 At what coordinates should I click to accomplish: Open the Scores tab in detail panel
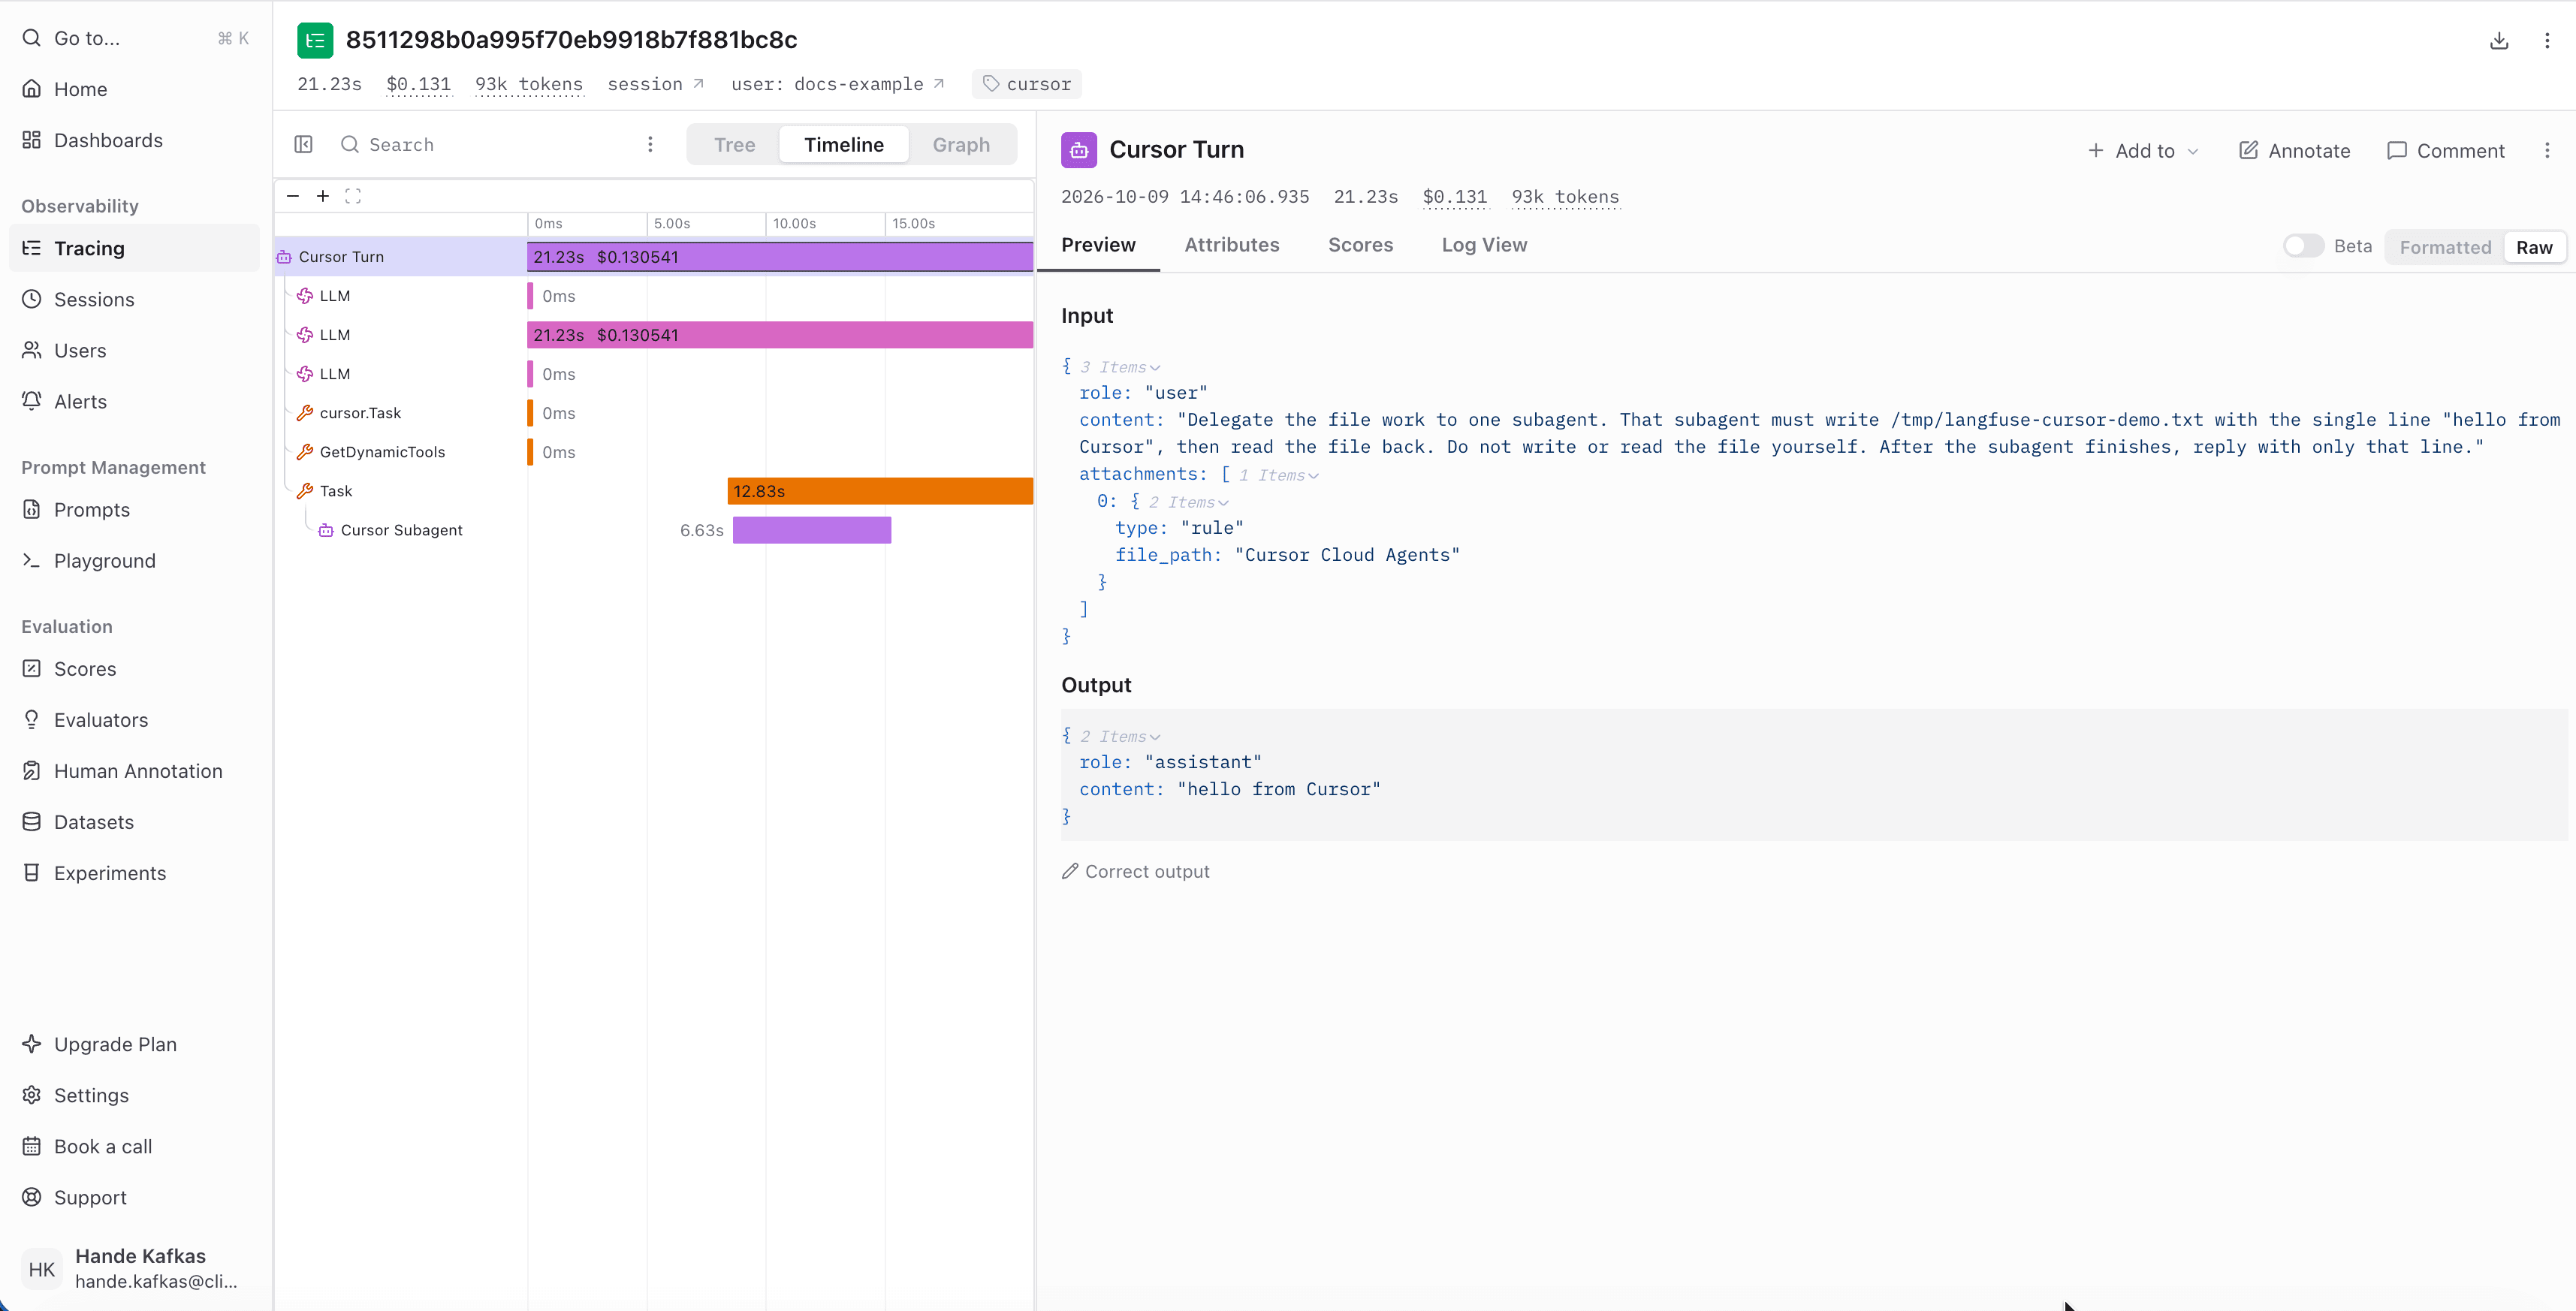pyautogui.click(x=1360, y=245)
